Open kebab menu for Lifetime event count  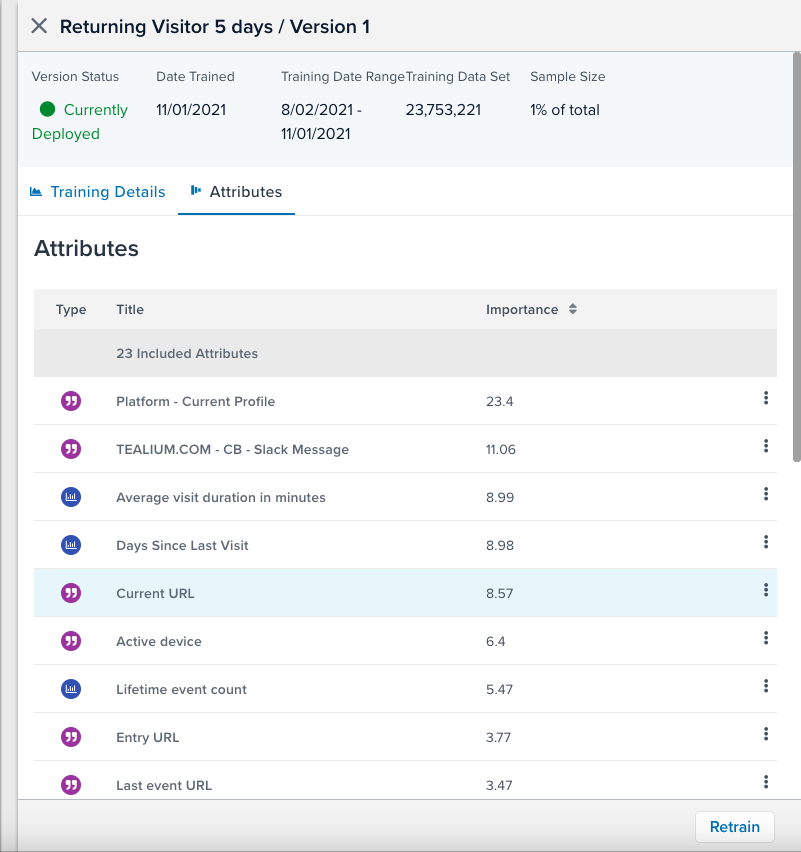[765, 687]
